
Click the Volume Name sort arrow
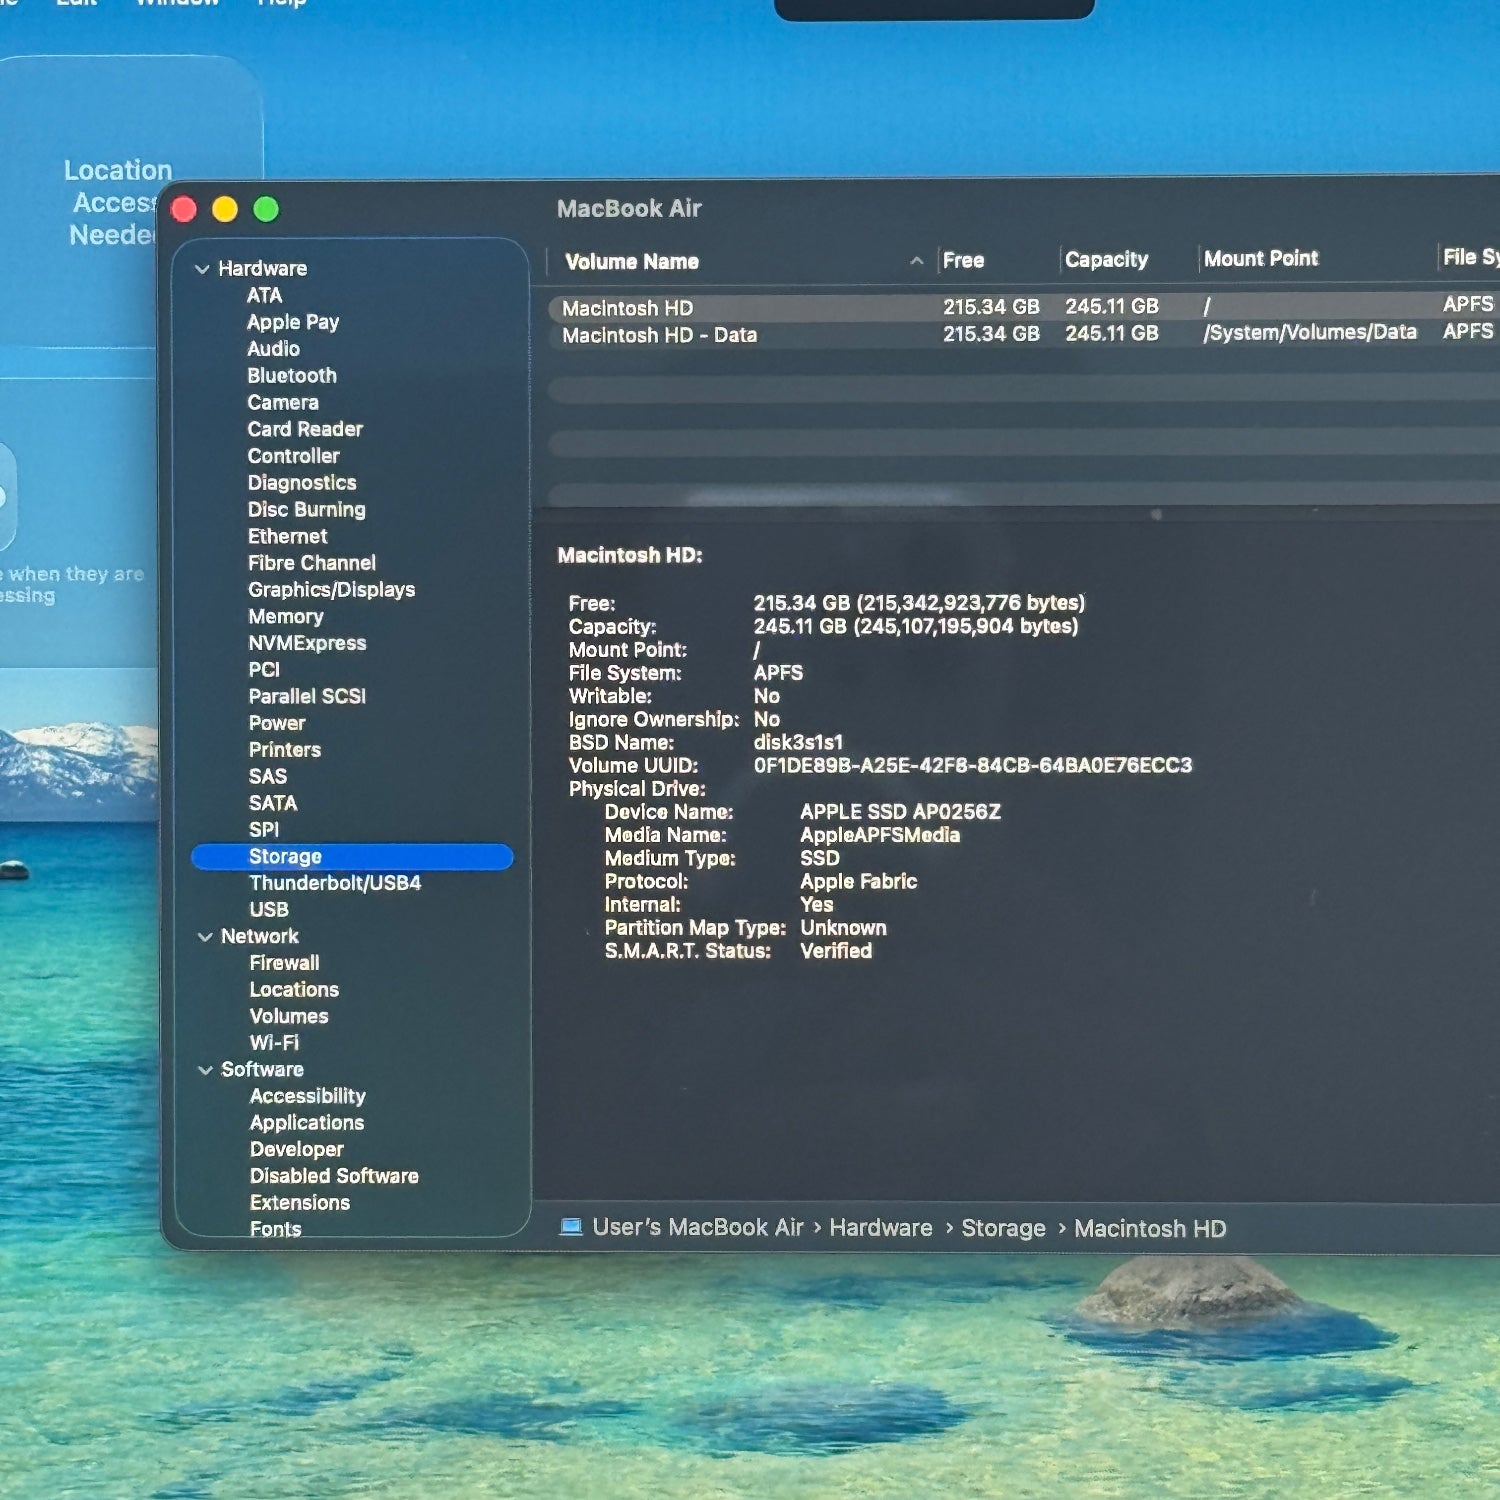[x=916, y=261]
